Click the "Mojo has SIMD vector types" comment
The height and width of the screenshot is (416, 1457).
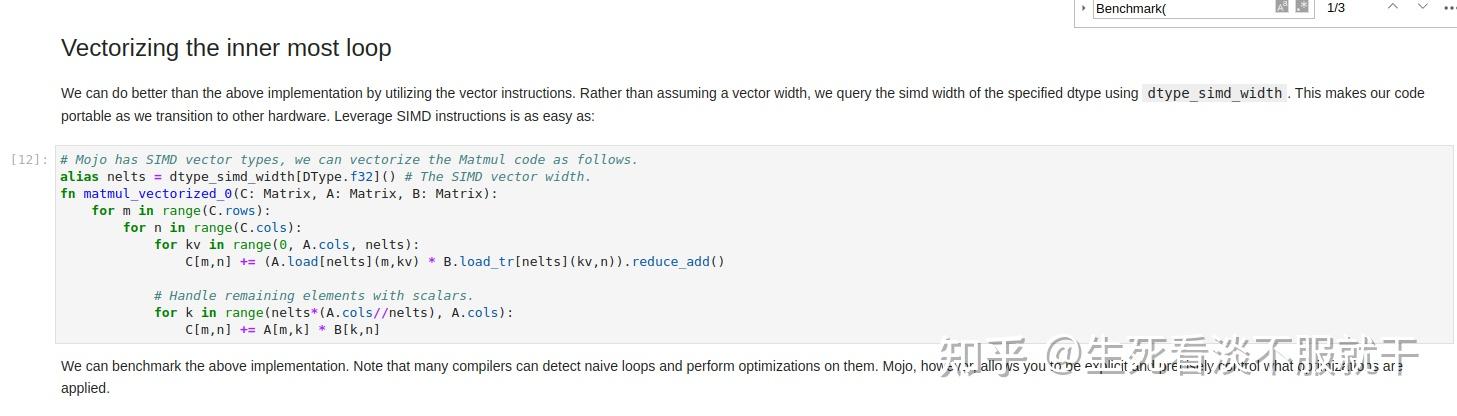[x=348, y=160]
